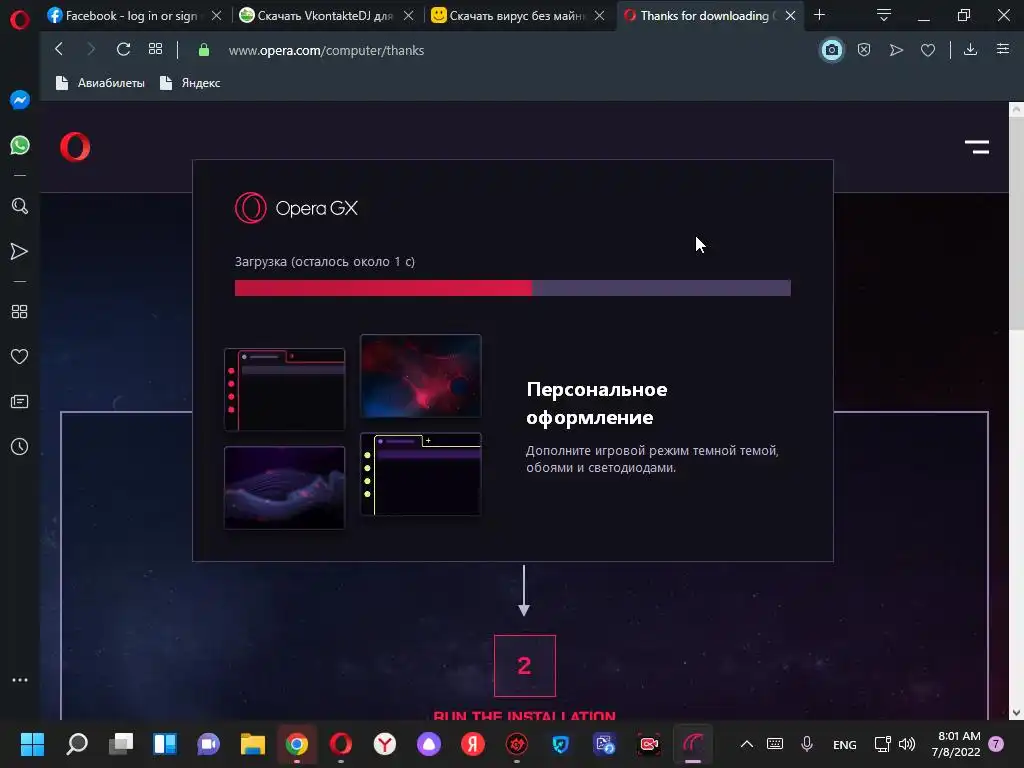The image size is (1024, 768).
Task: Show hidden system tray icons
Action: [x=746, y=744]
